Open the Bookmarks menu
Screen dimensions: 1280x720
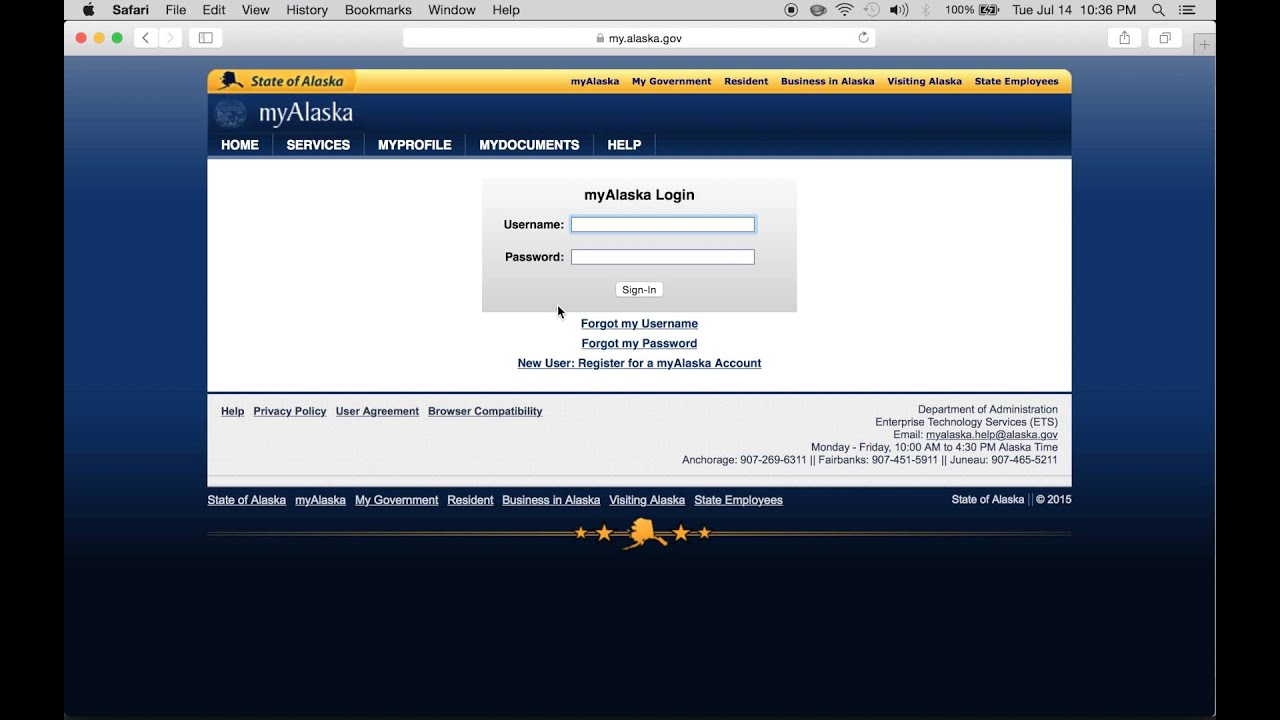coord(378,10)
